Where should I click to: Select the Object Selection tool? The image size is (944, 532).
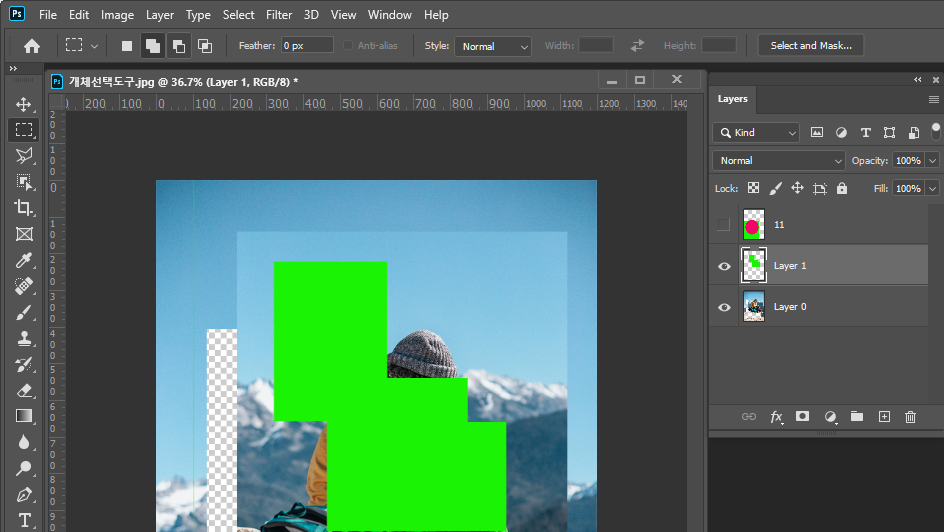click(23, 182)
